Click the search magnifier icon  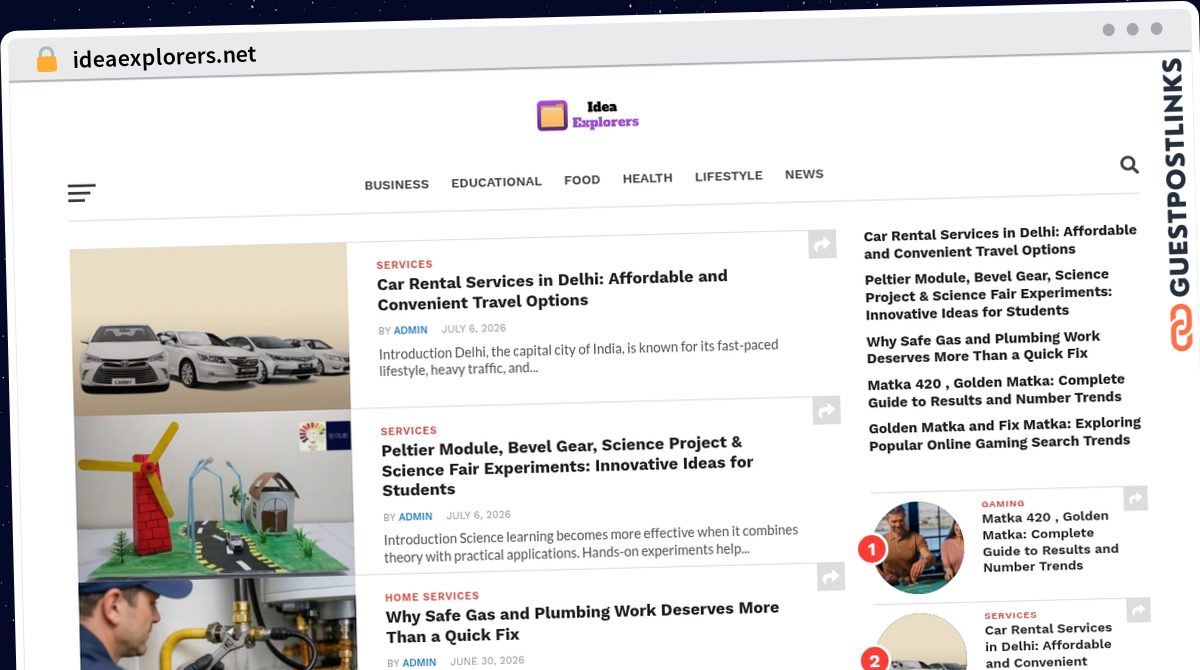click(1129, 165)
